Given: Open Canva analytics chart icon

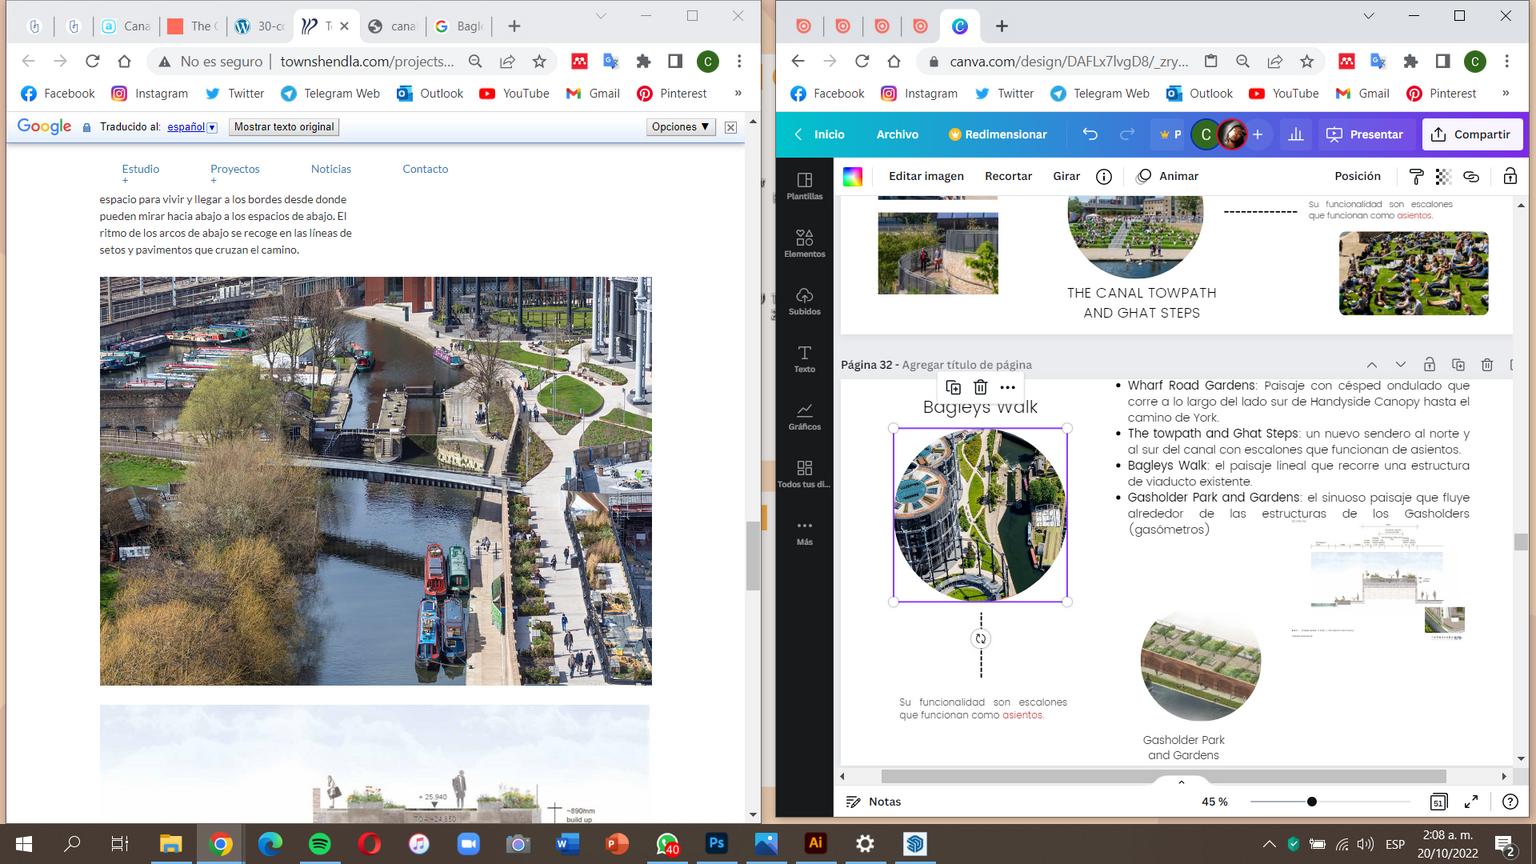Looking at the screenshot, I should [x=1295, y=134].
